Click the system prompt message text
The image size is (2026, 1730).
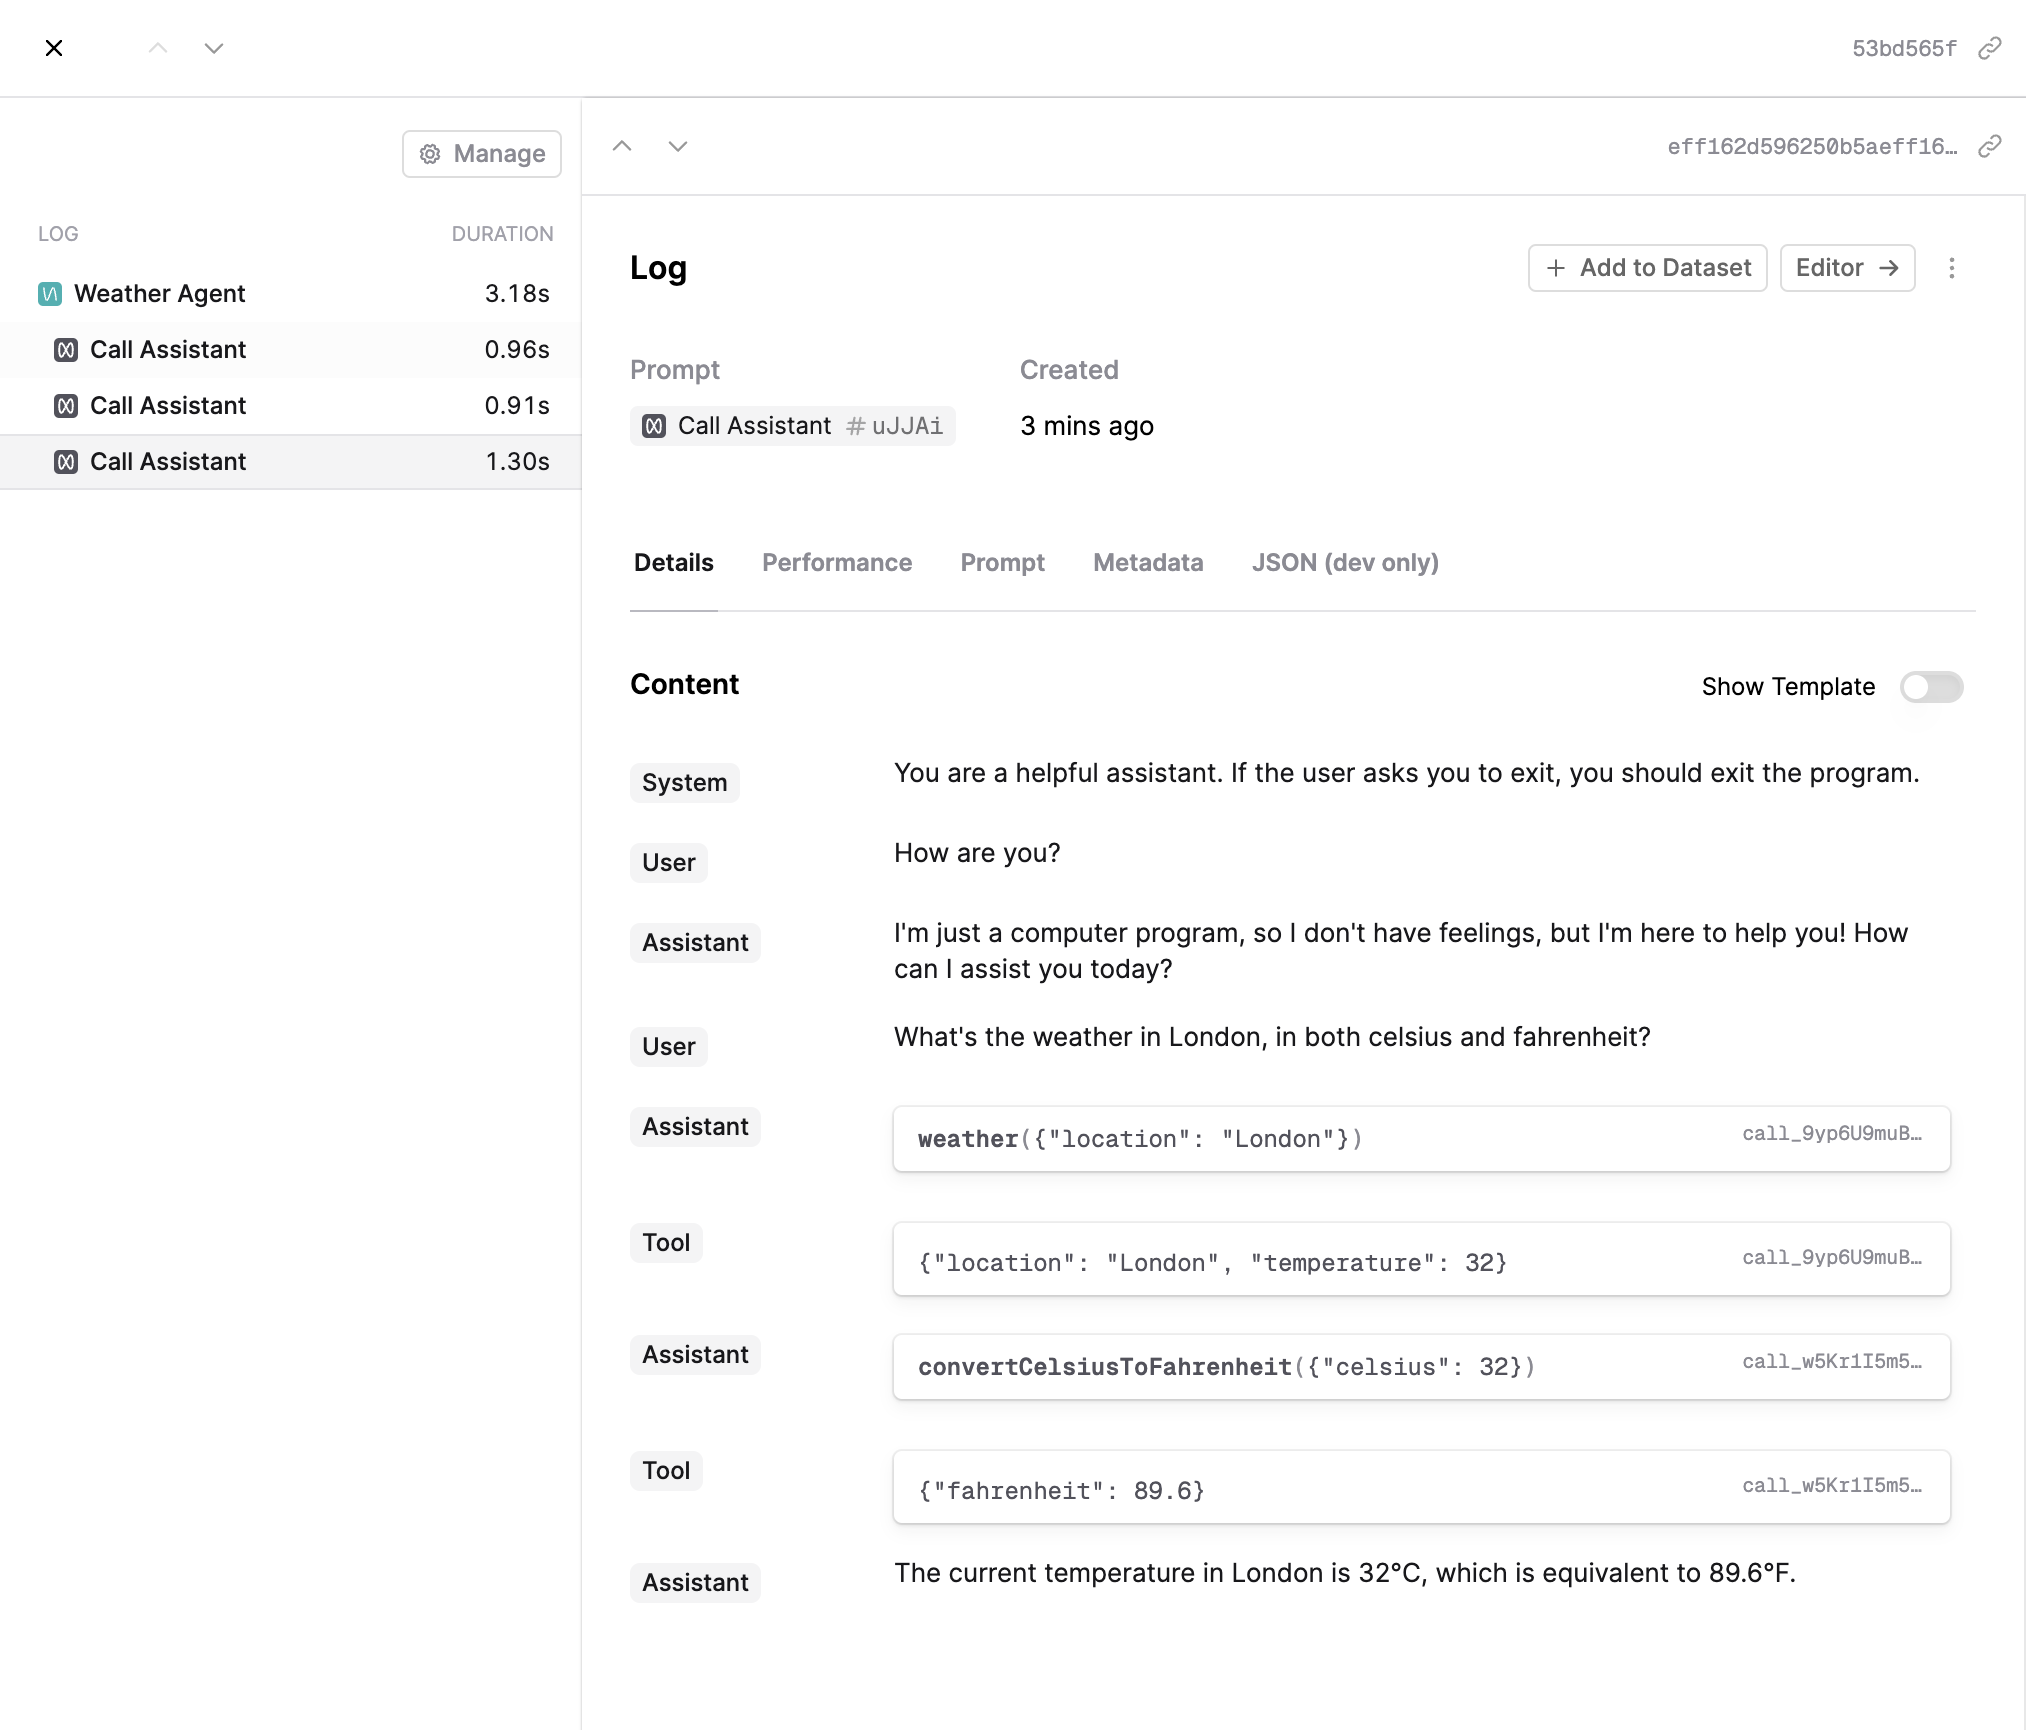[x=1407, y=773]
